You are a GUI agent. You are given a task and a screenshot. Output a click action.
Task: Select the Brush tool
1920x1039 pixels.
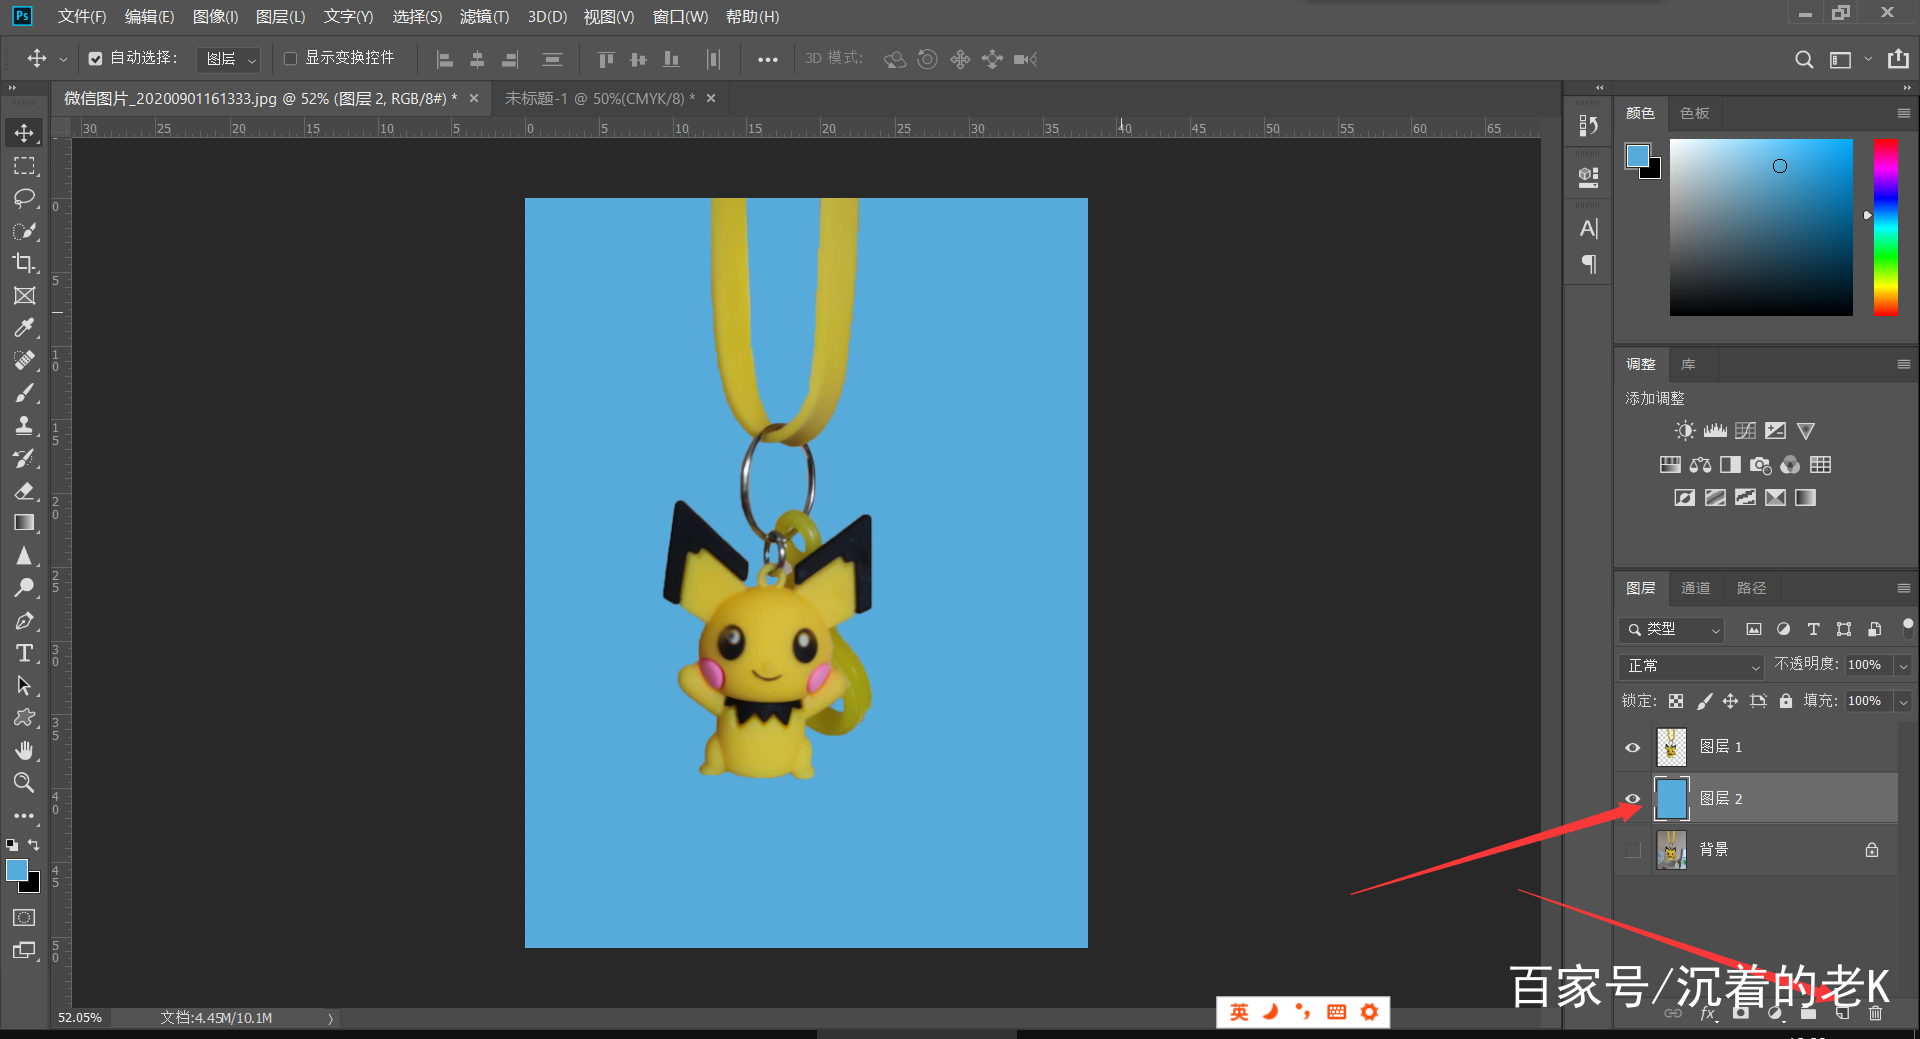point(24,393)
